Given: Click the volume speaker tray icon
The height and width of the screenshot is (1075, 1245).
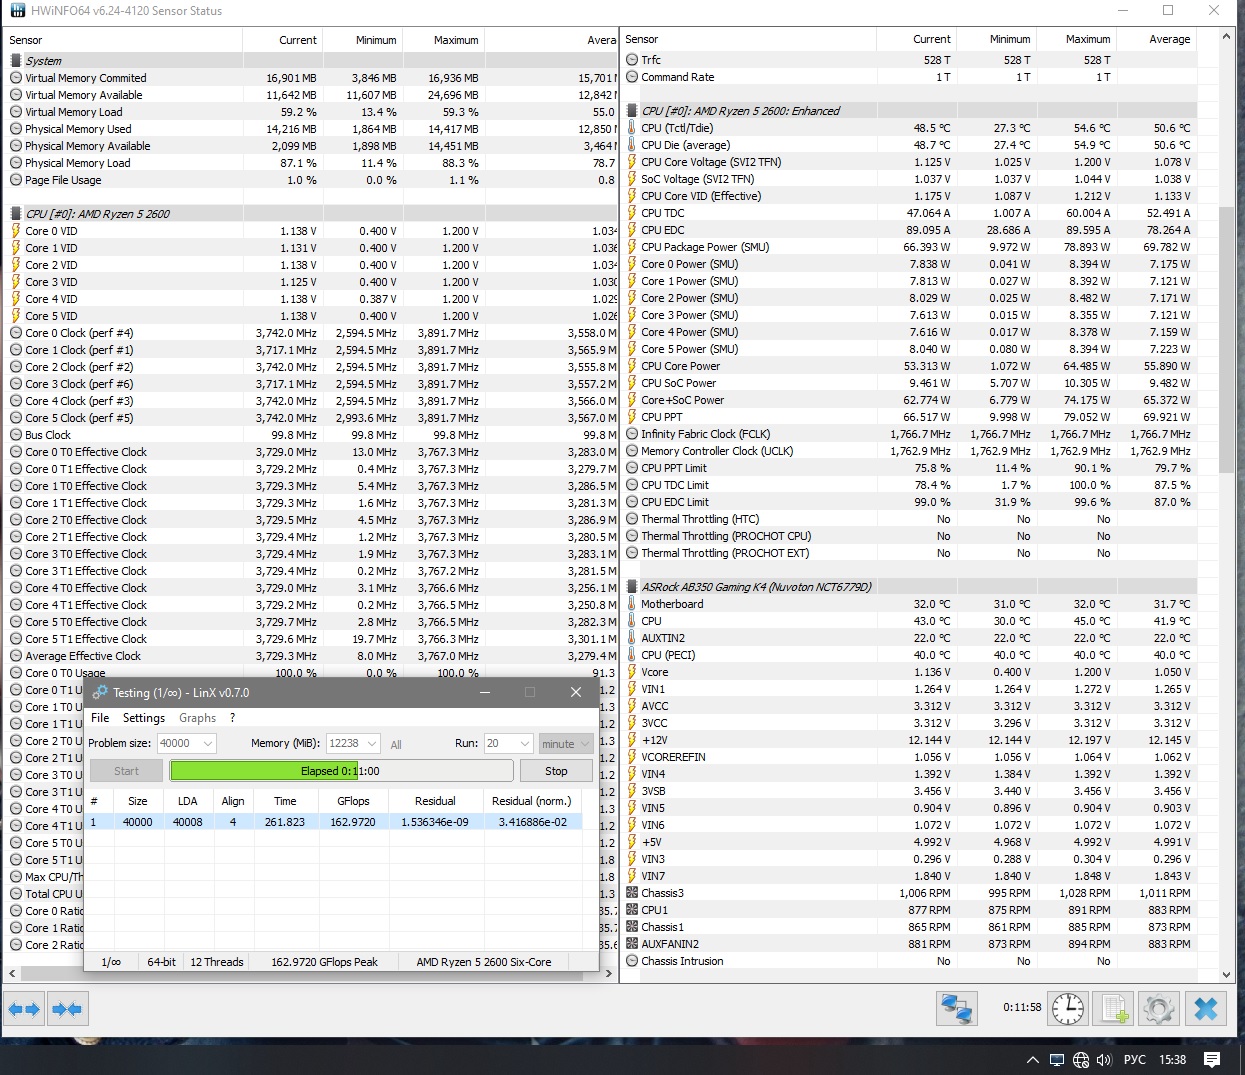Looking at the screenshot, I should pyautogui.click(x=1104, y=1060).
